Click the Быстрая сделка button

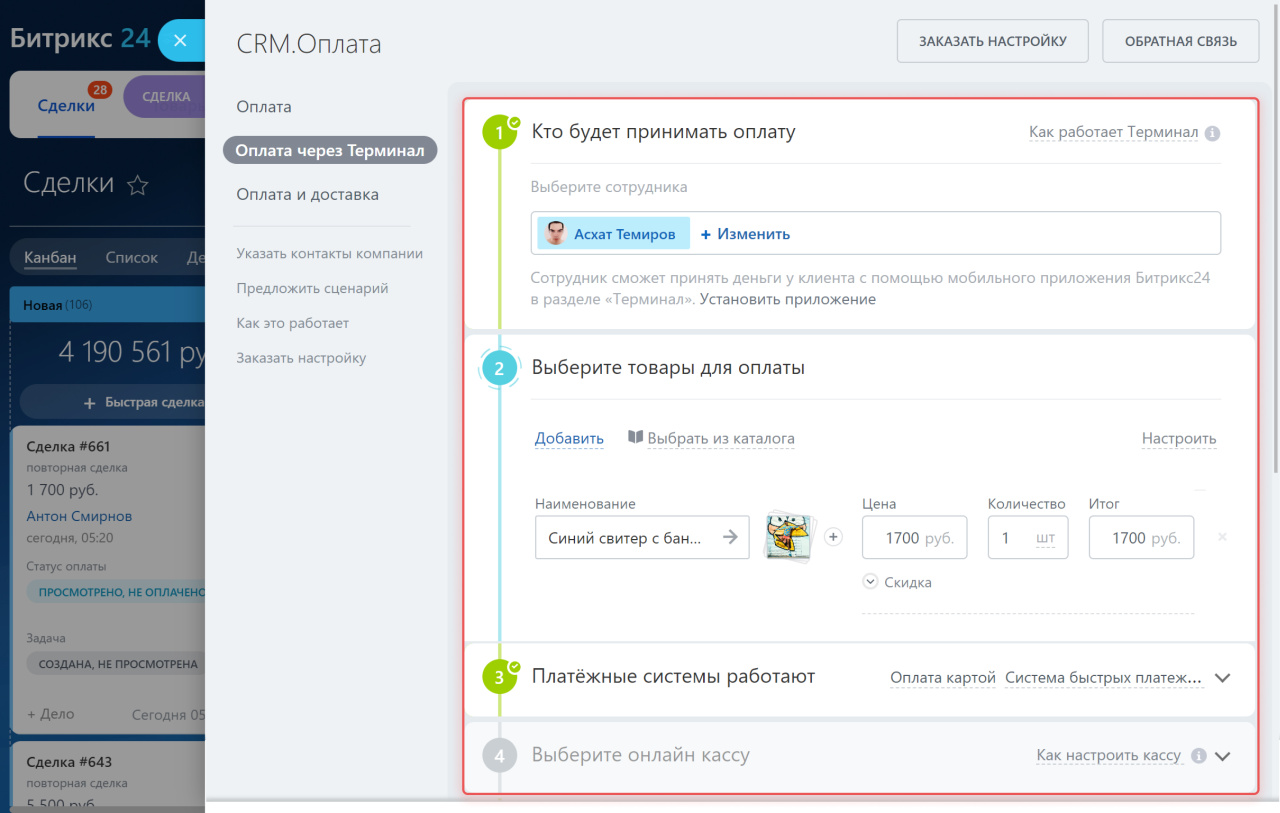coord(112,402)
